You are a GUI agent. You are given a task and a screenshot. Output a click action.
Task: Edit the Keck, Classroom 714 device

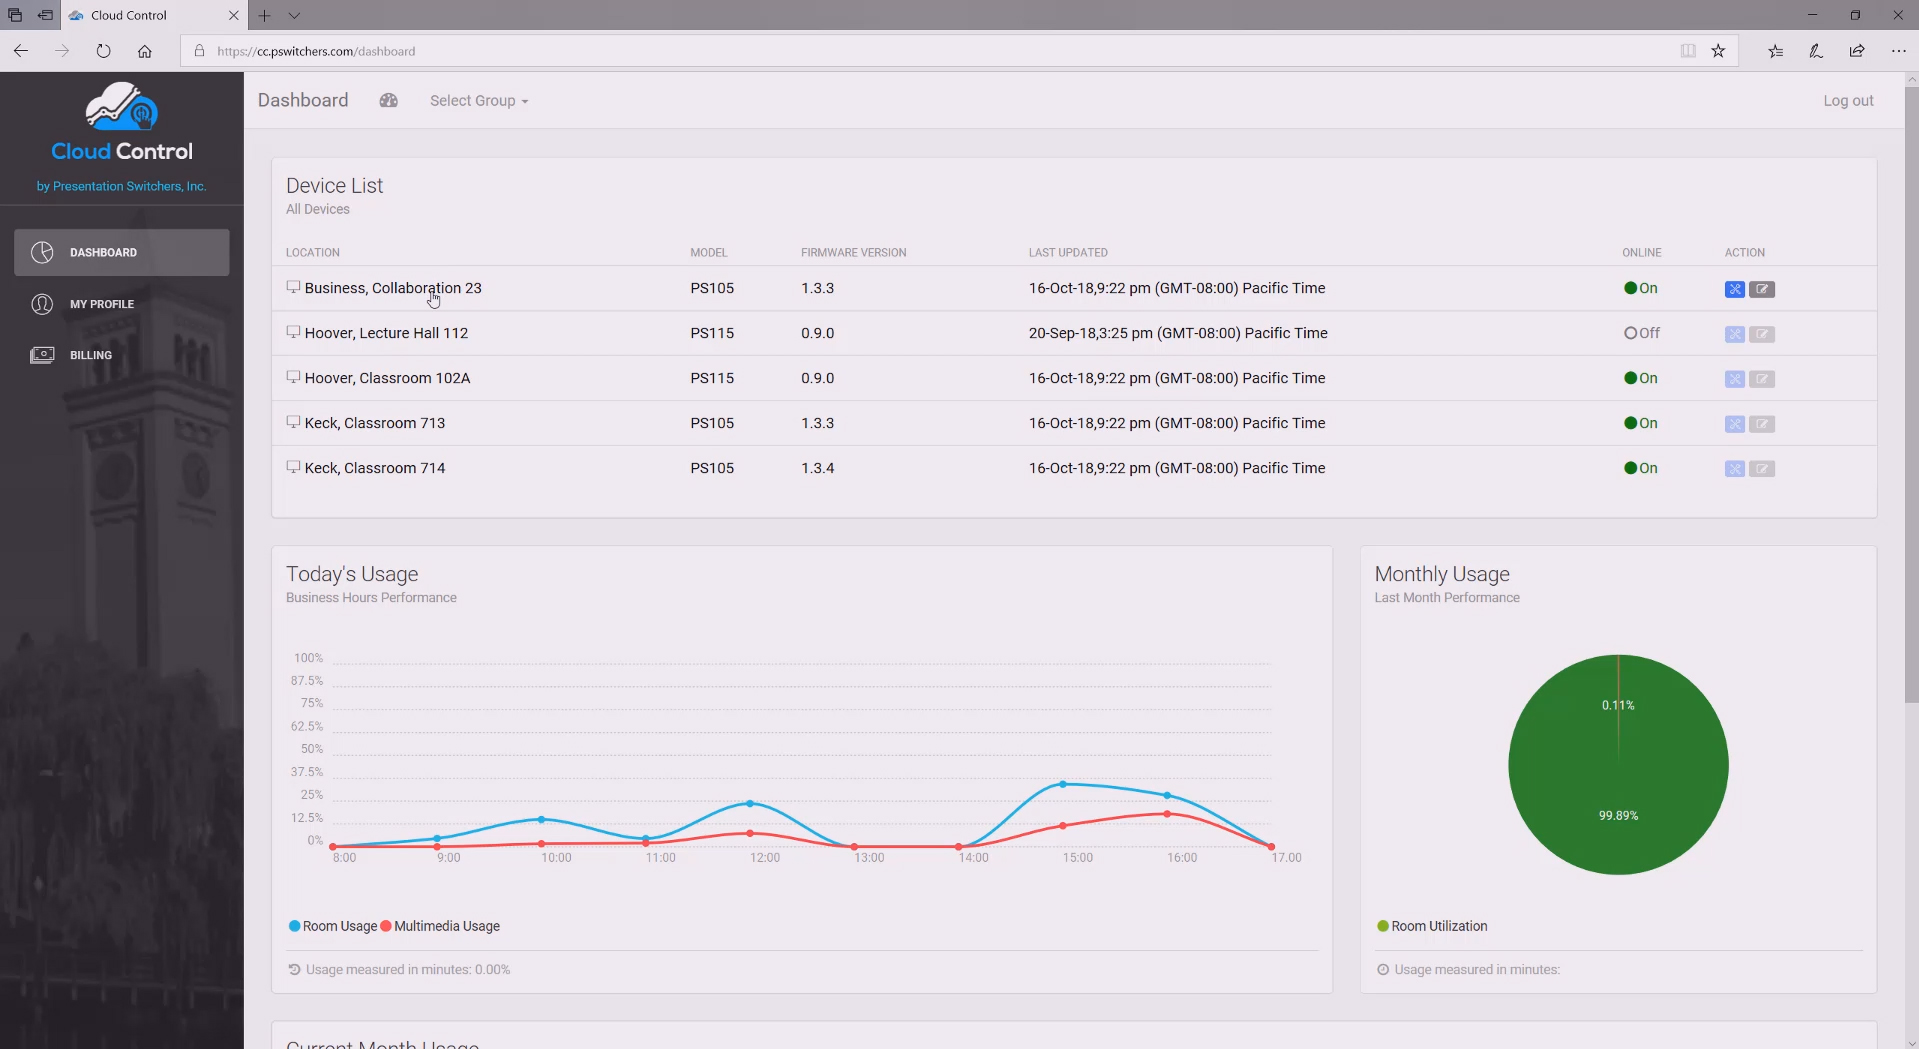pyautogui.click(x=1762, y=469)
